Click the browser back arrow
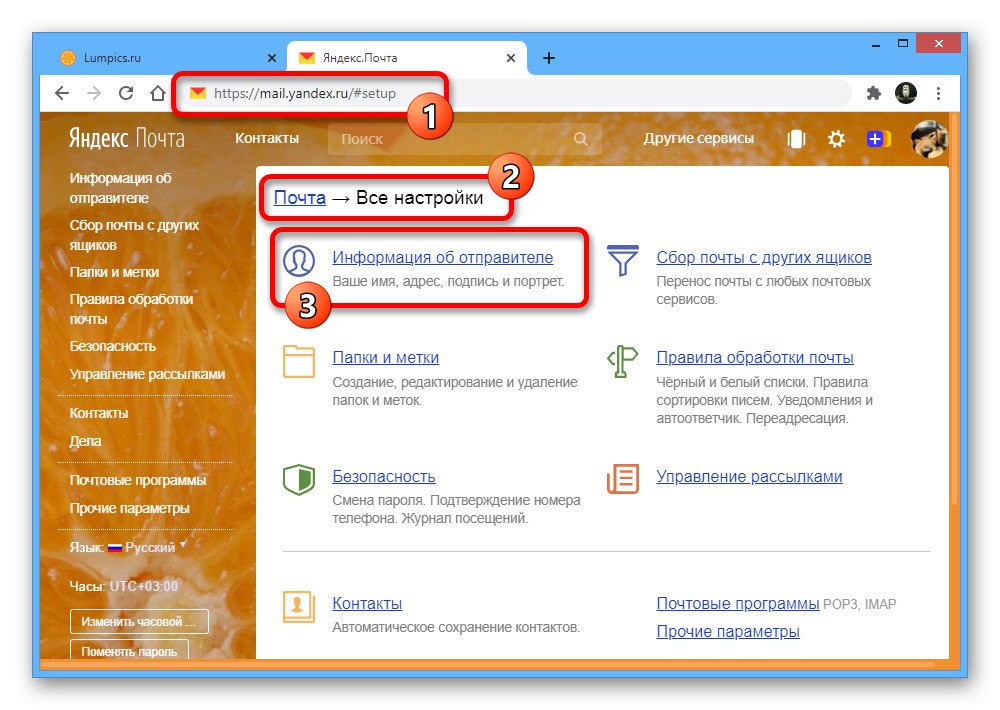The image size is (1000, 710). coord(62,94)
